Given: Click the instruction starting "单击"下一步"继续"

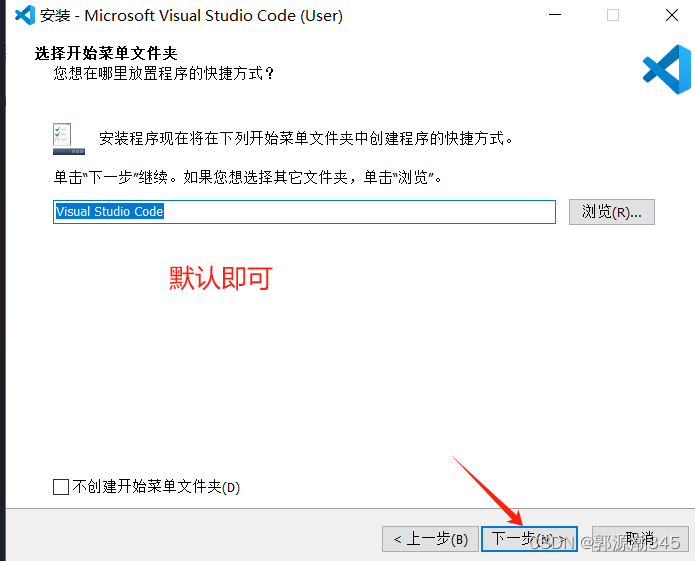Looking at the screenshot, I should 248,177.
